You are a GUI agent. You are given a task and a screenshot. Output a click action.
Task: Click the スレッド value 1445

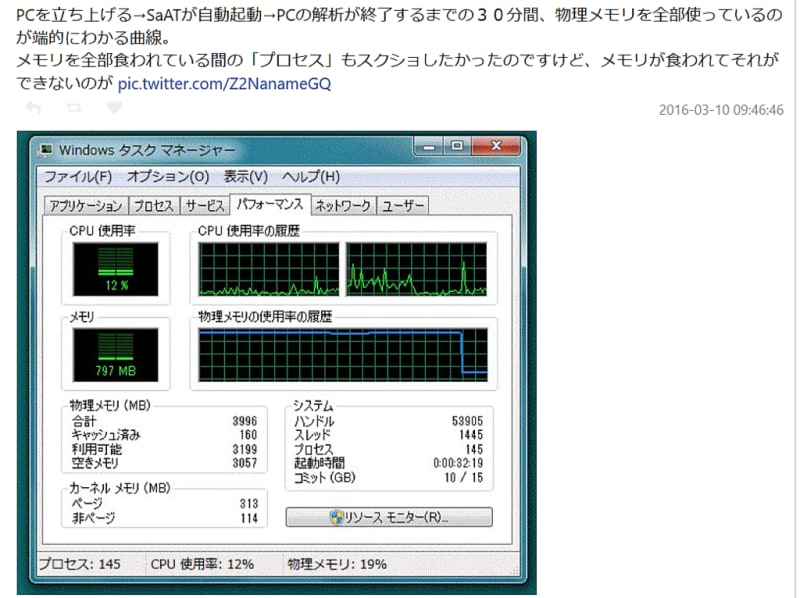[x=471, y=435]
